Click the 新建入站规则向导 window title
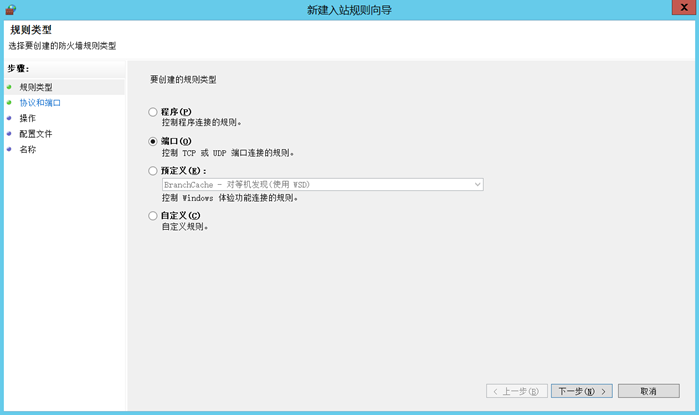Viewport: 699px width, 415px height. (x=350, y=10)
